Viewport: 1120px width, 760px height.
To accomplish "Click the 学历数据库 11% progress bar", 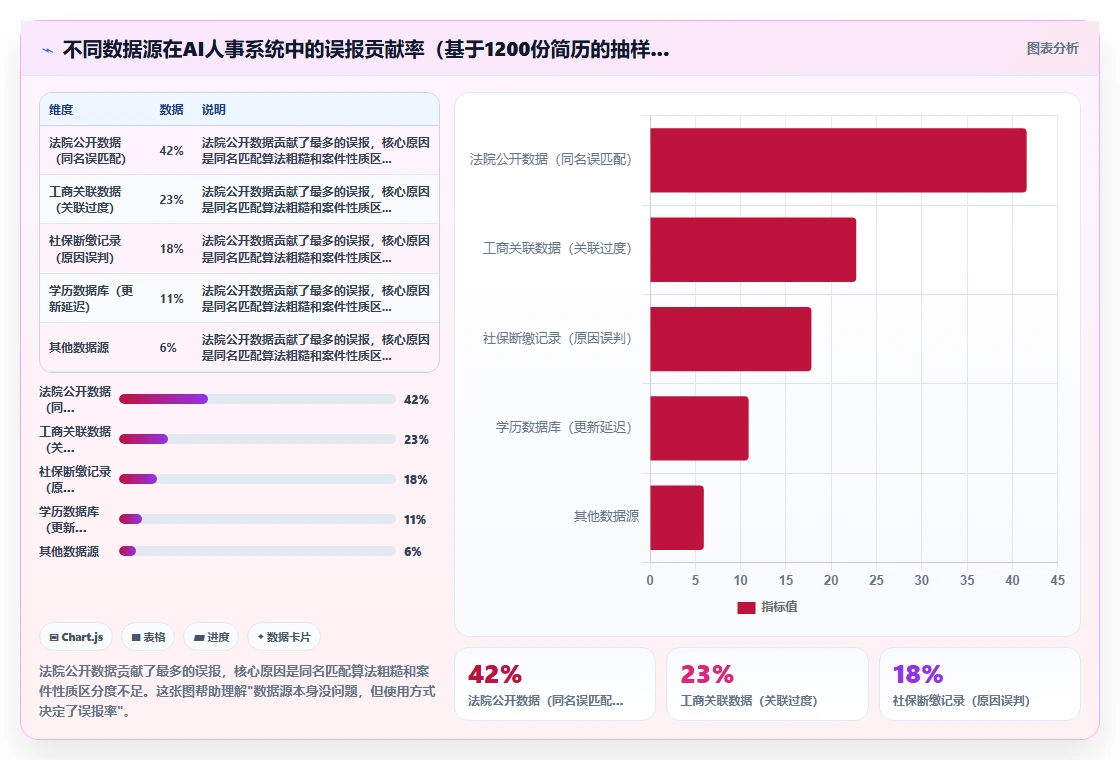I will coord(257,519).
